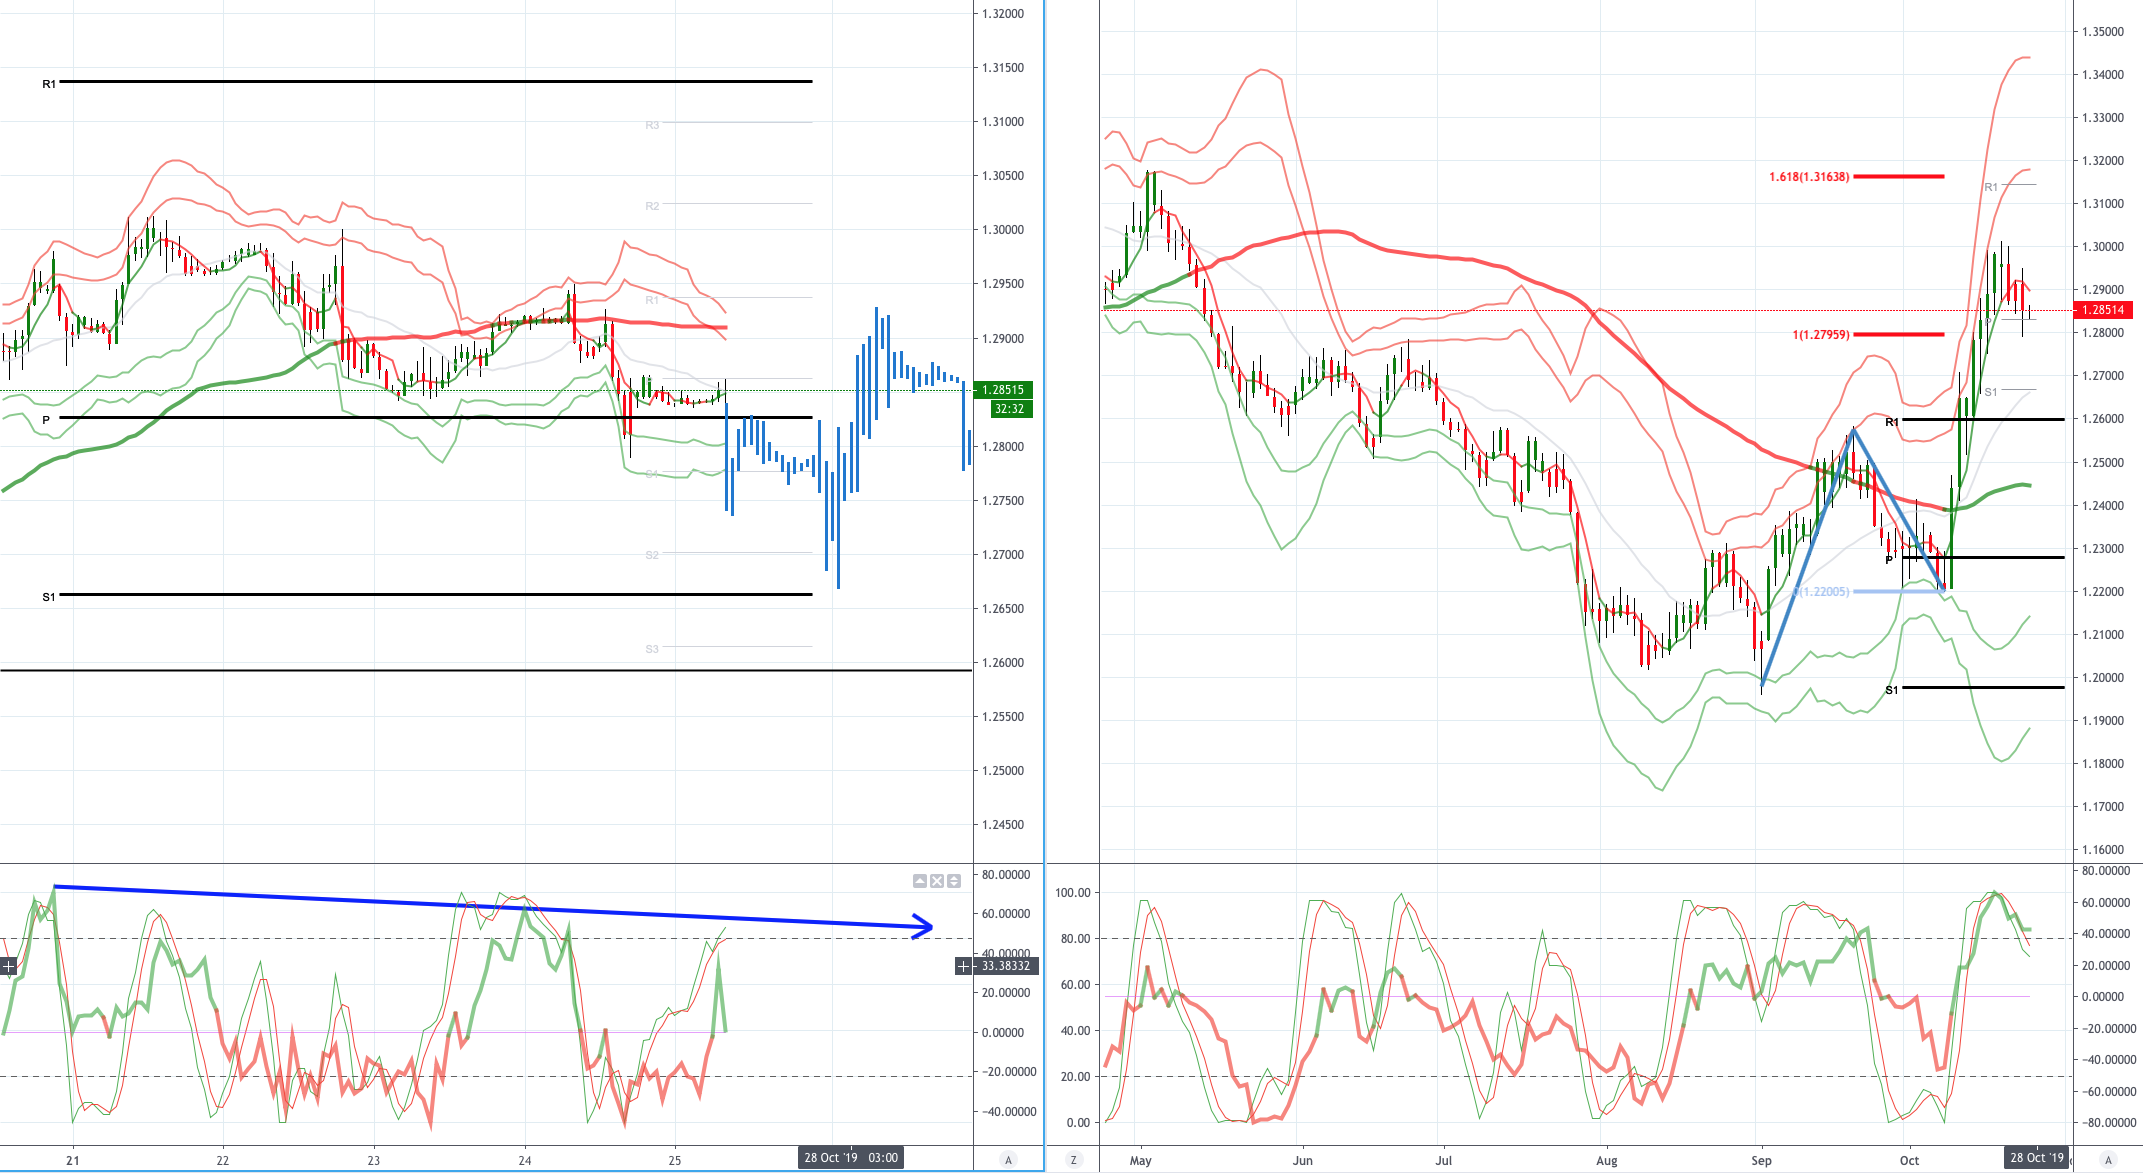
Task: Click 1.32000 on left price scale
Action: coord(1003,14)
